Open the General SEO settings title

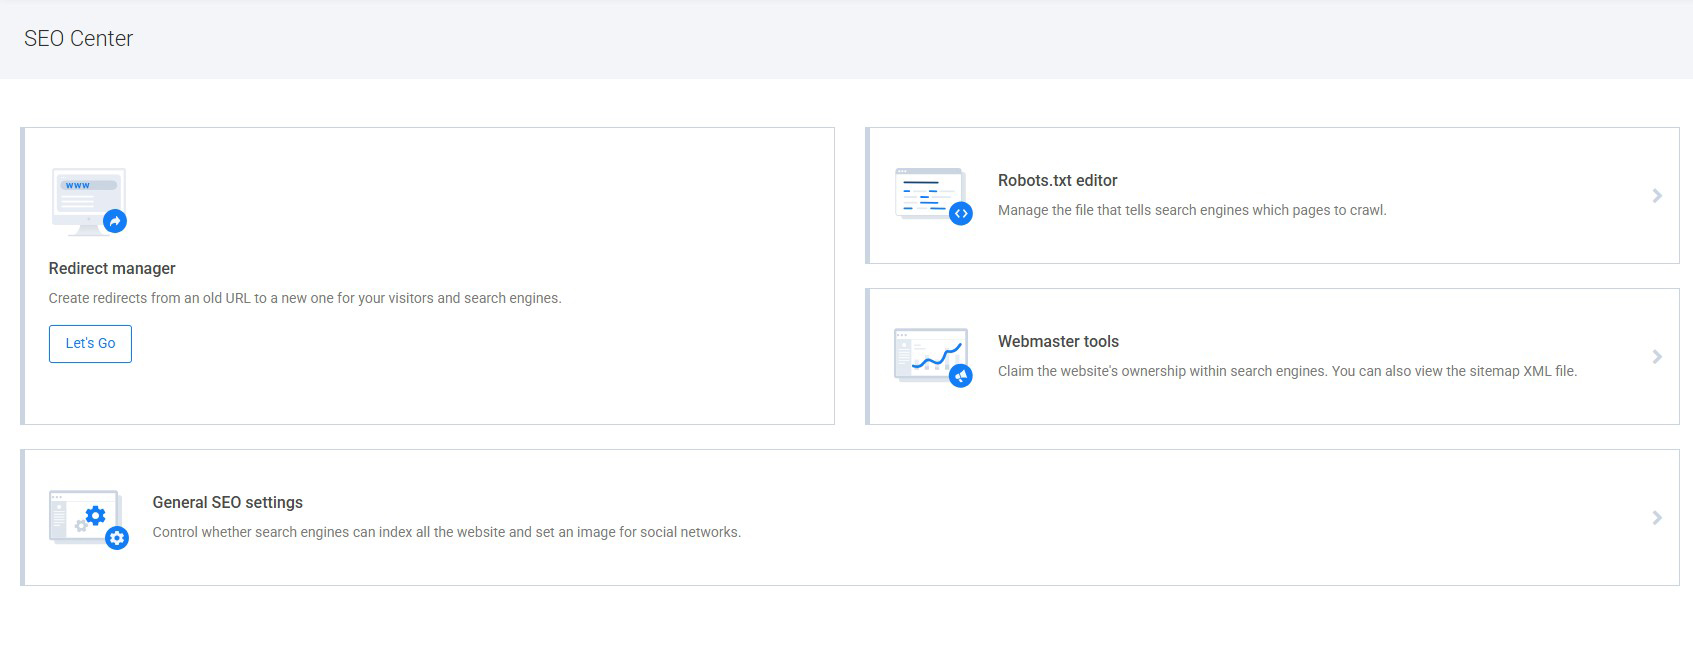(227, 502)
